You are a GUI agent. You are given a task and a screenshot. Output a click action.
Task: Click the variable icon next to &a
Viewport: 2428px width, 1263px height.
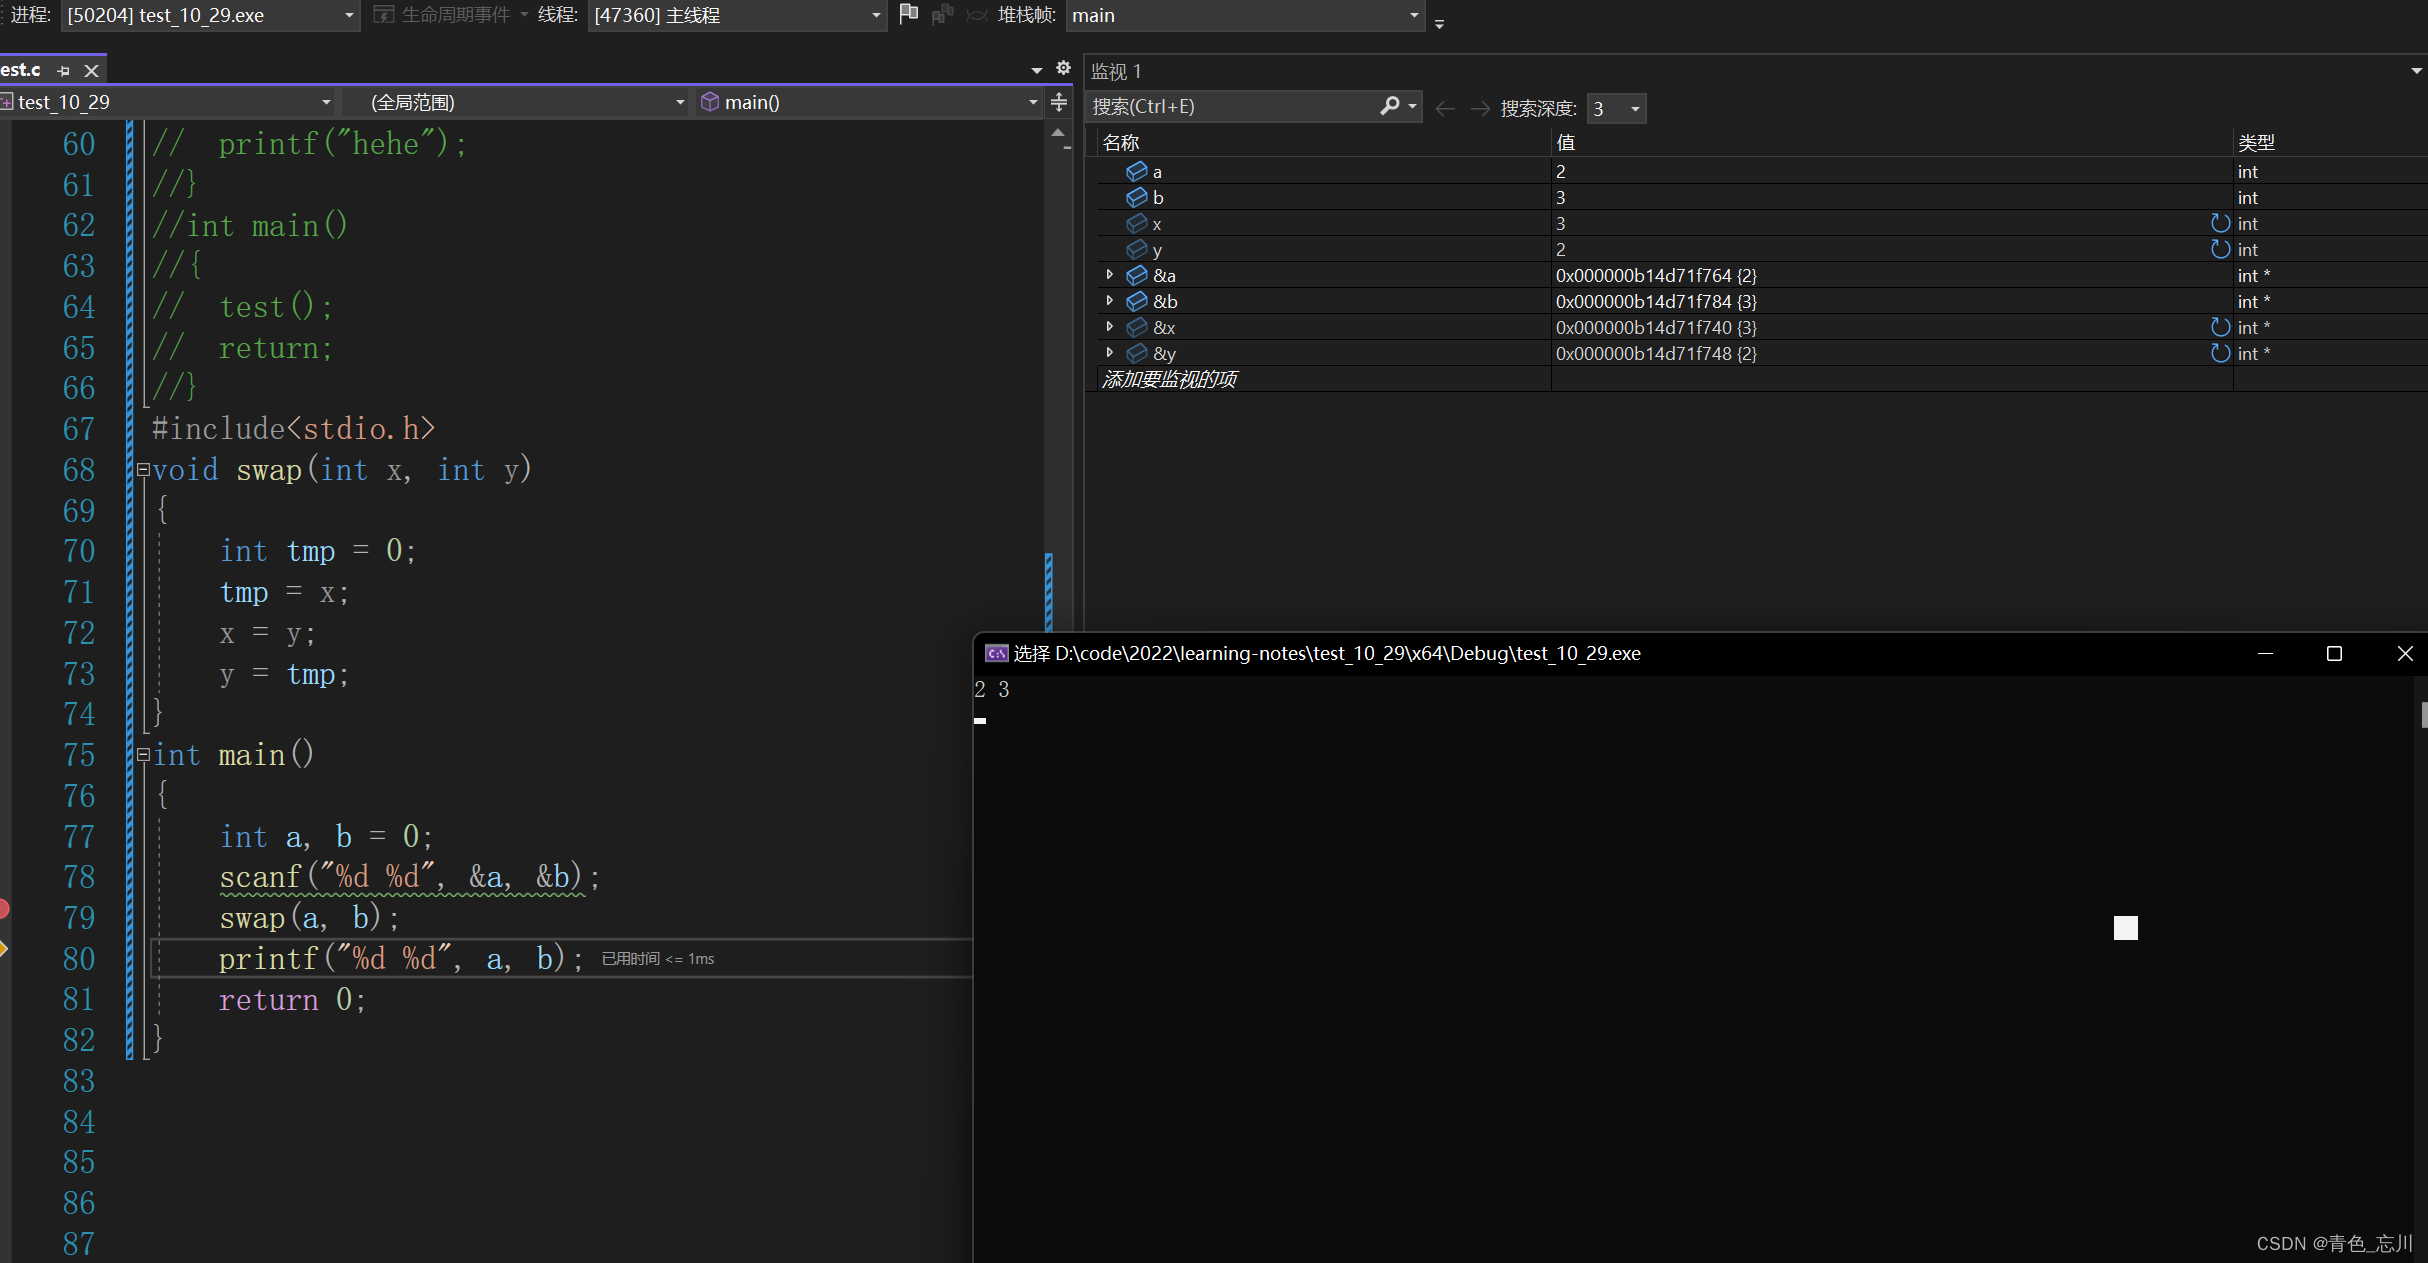(1137, 275)
